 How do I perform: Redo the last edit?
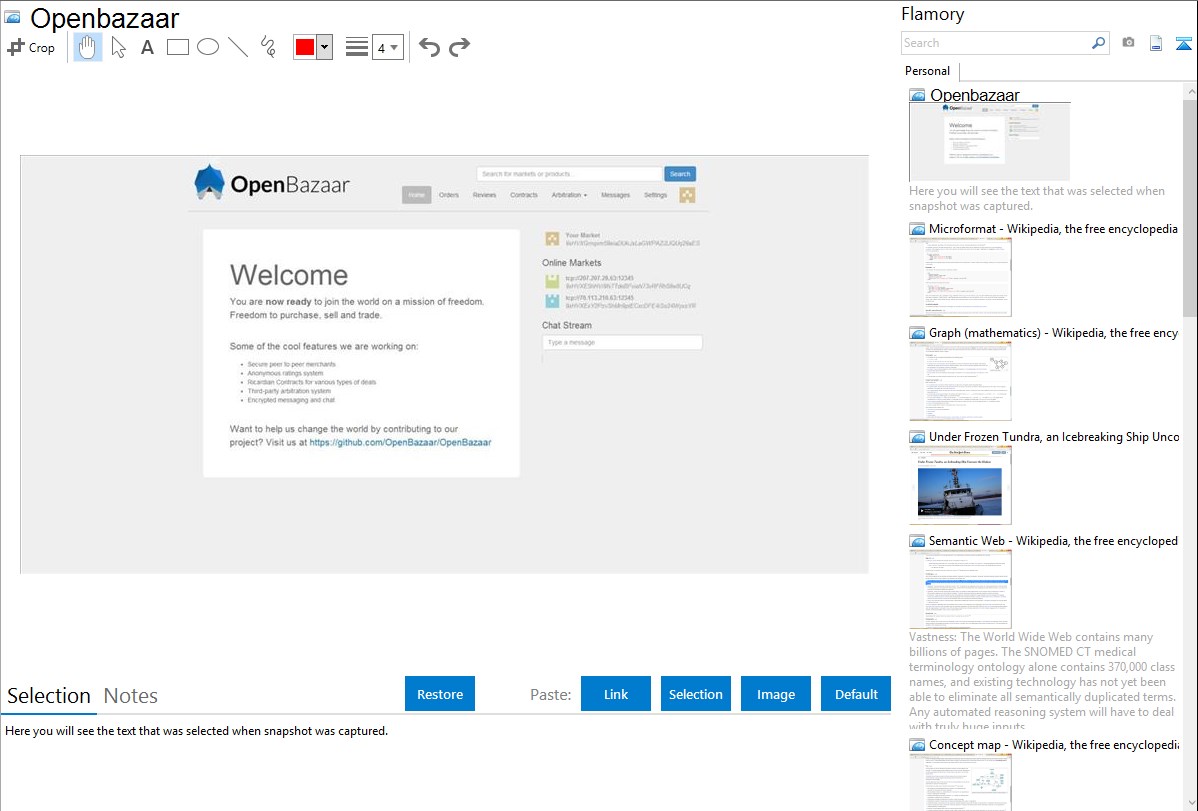(459, 47)
